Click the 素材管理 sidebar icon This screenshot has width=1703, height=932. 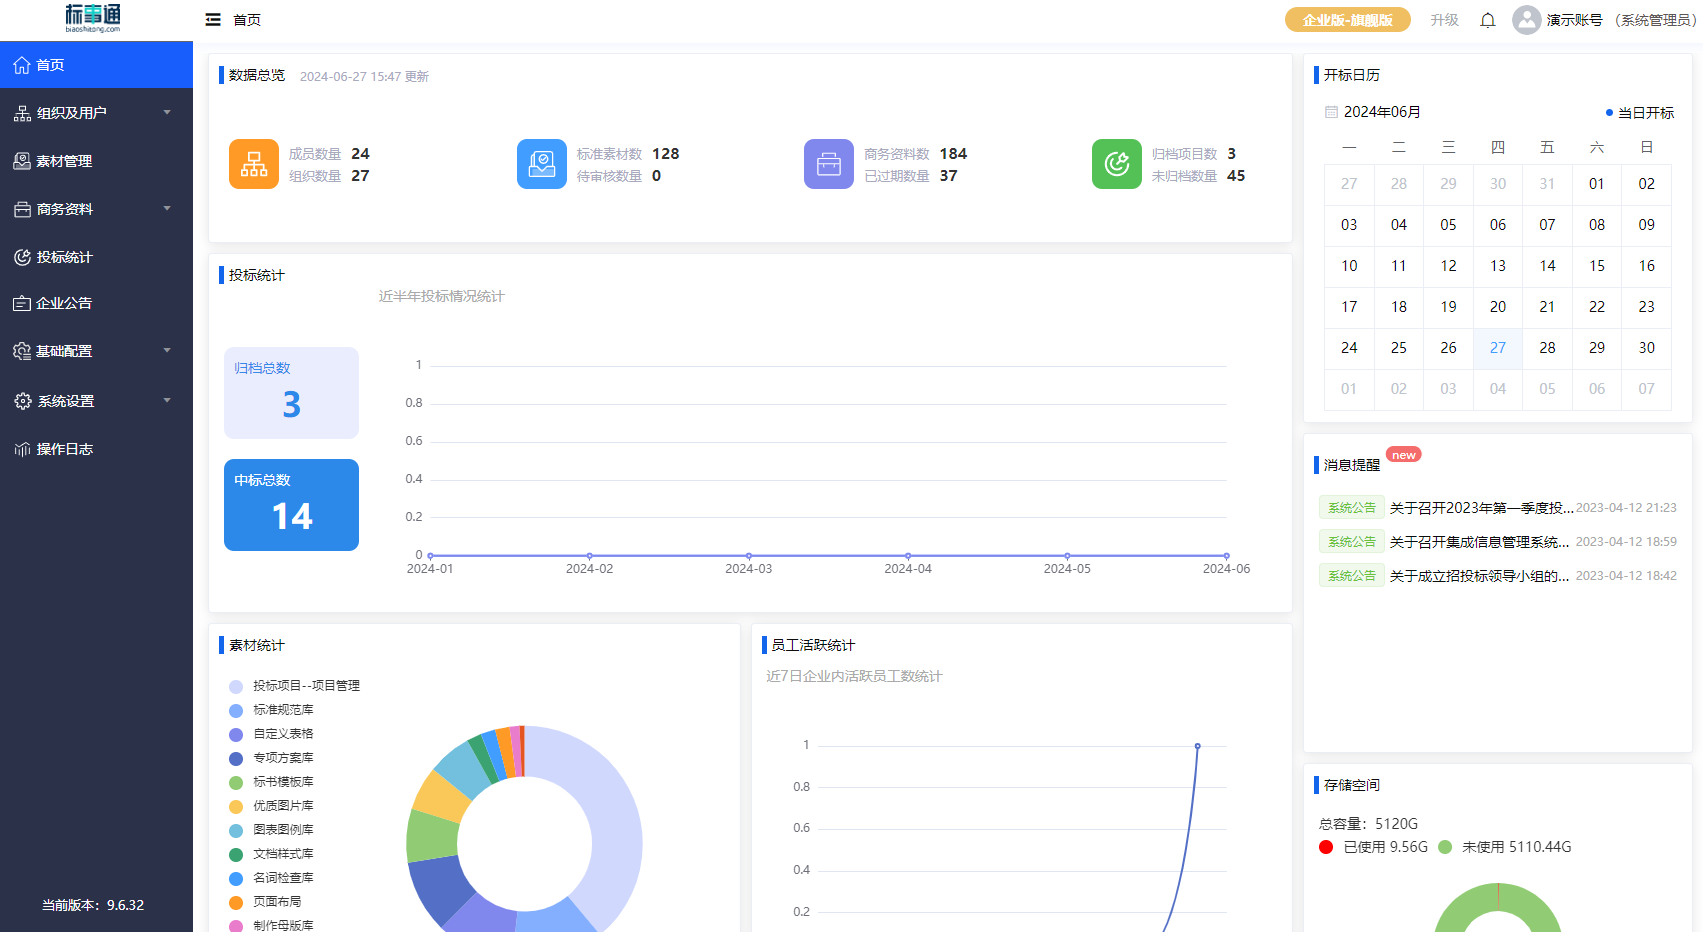pos(22,161)
